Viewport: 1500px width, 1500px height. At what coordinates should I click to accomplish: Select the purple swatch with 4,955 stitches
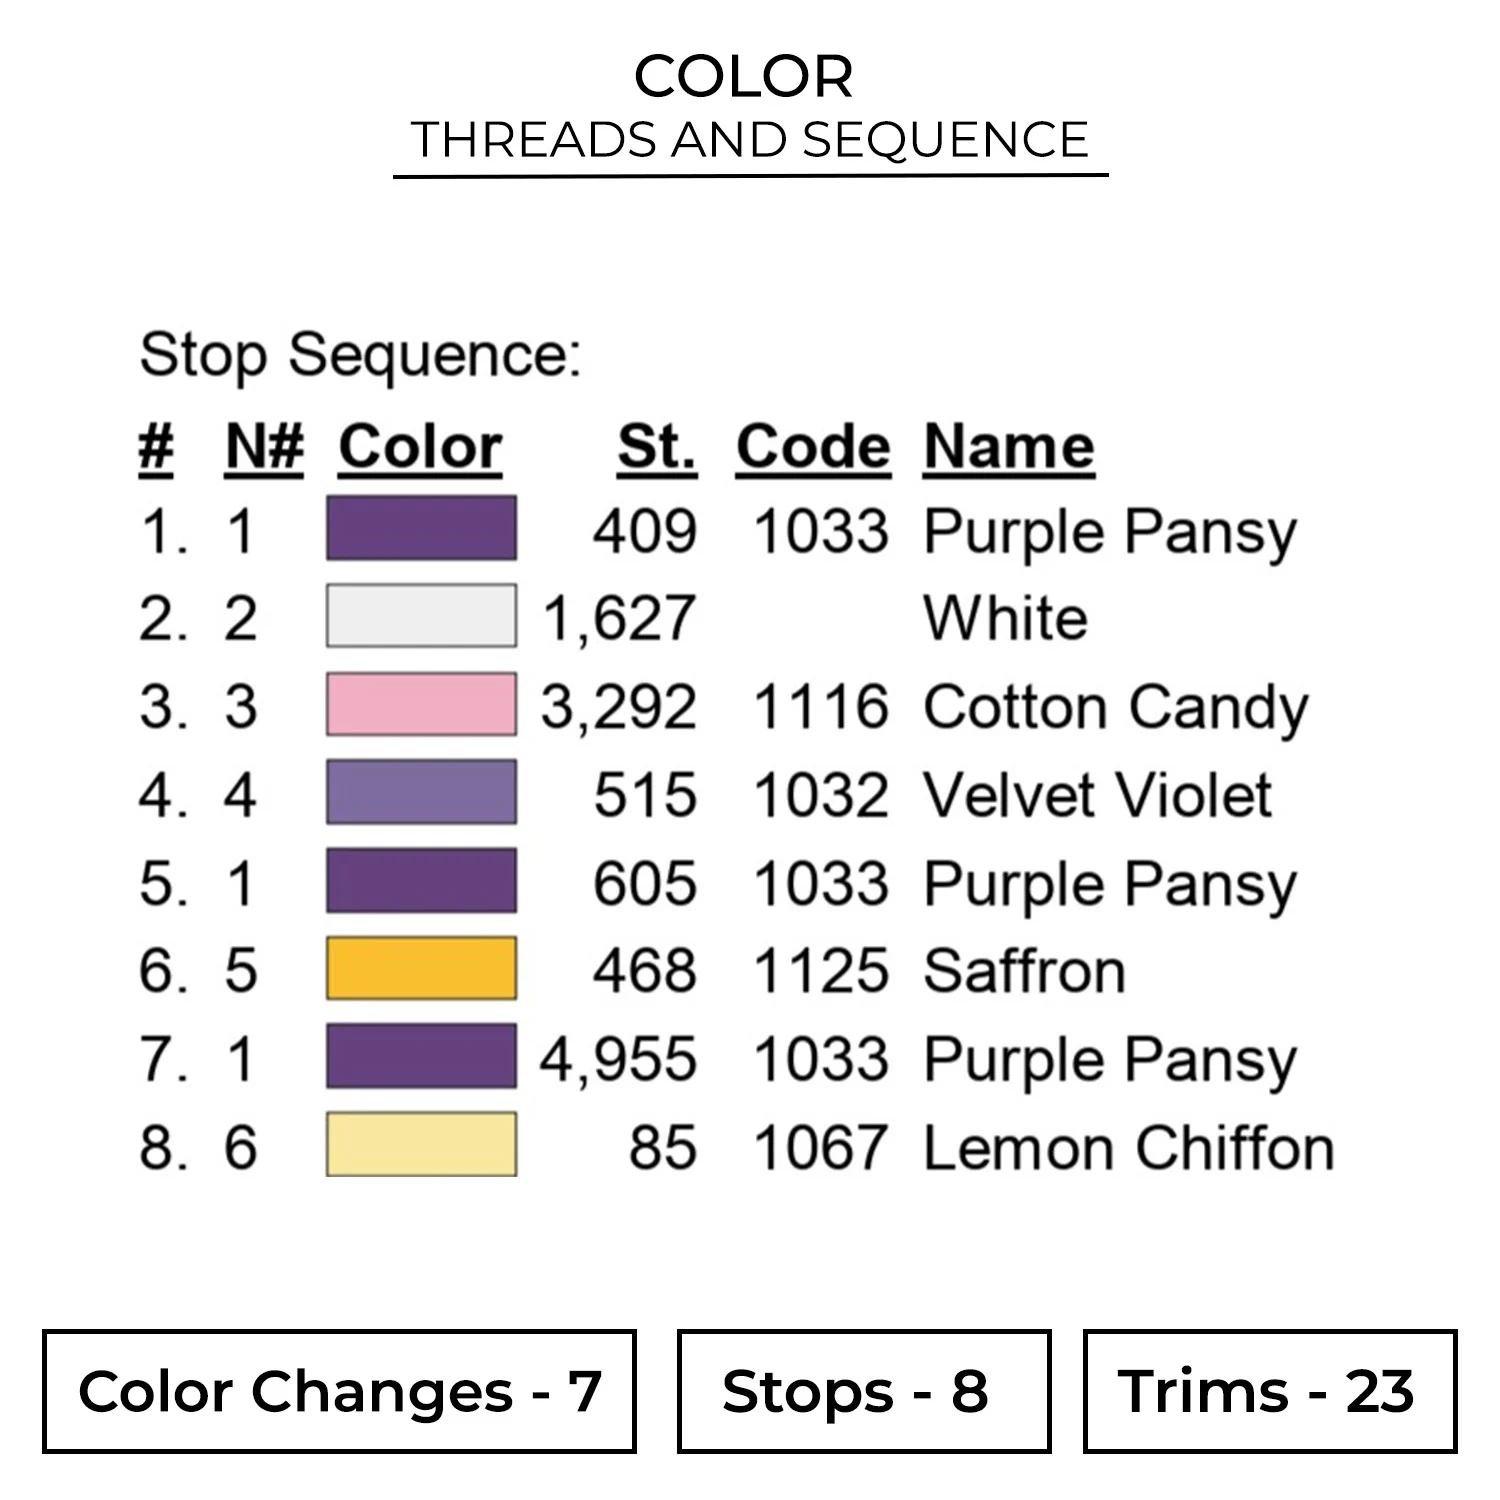(421, 1056)
